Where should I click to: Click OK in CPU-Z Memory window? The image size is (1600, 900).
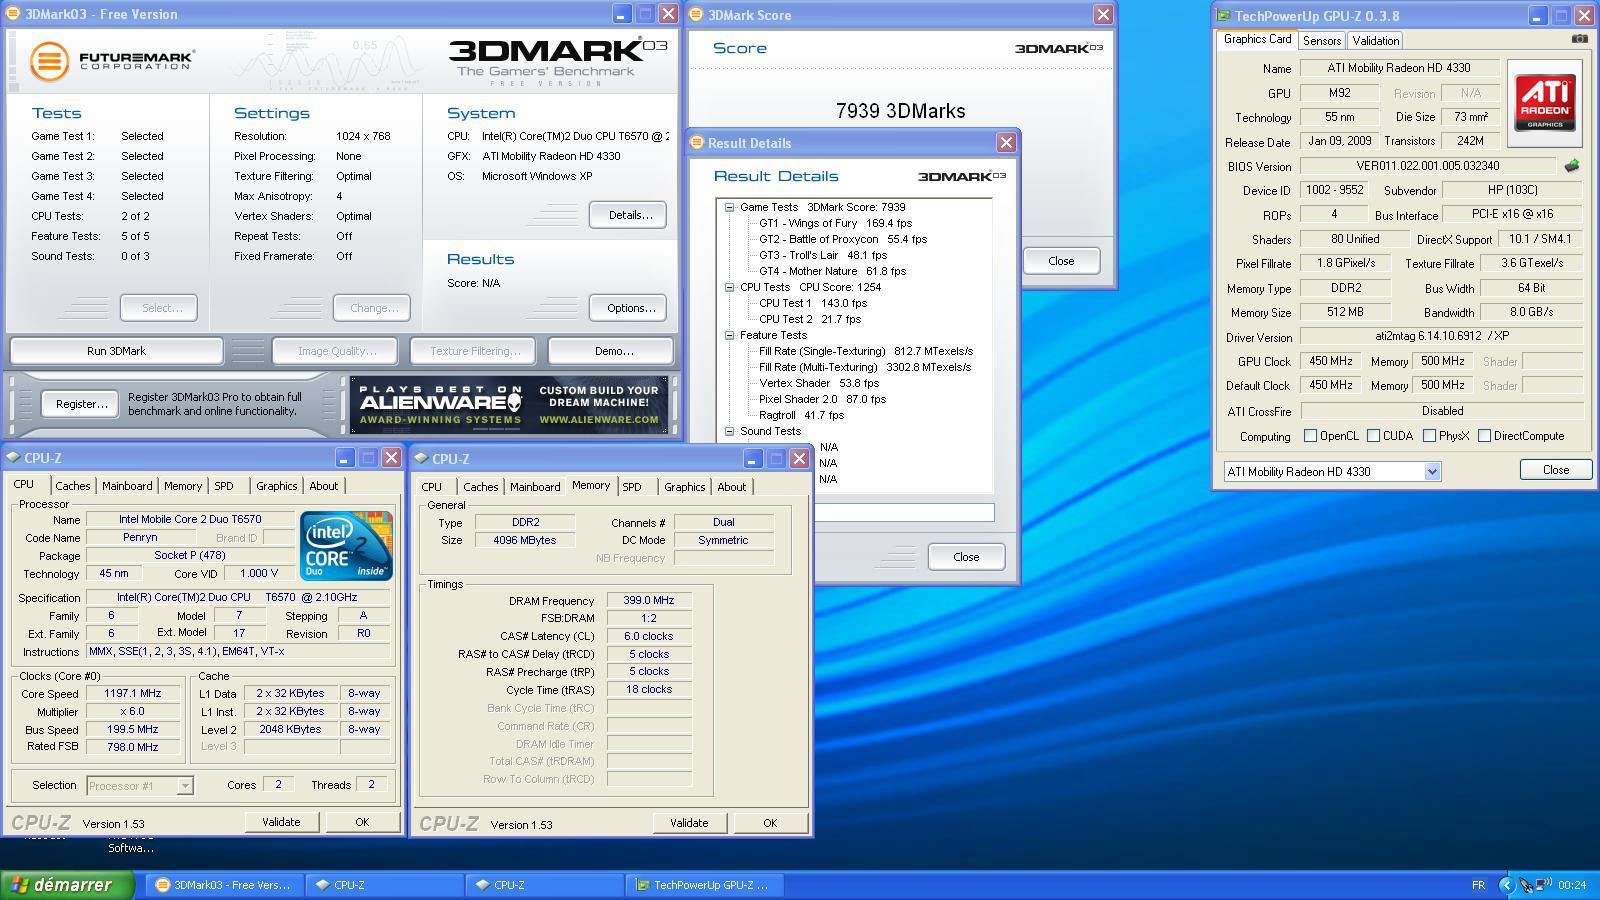[x=770, y=823]
